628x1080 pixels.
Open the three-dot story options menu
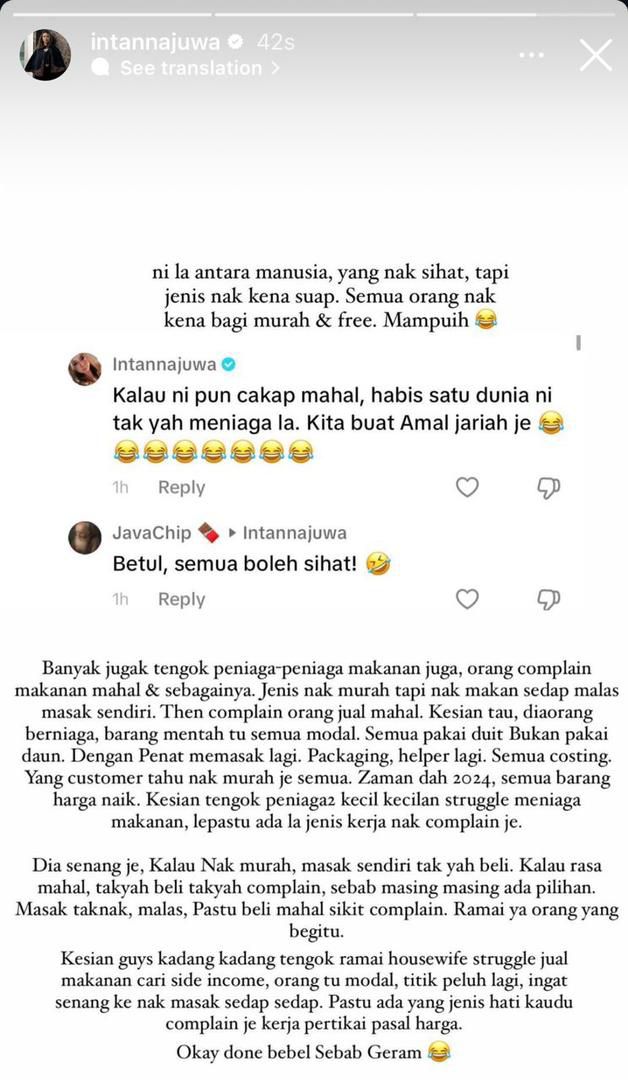(532, 55)
